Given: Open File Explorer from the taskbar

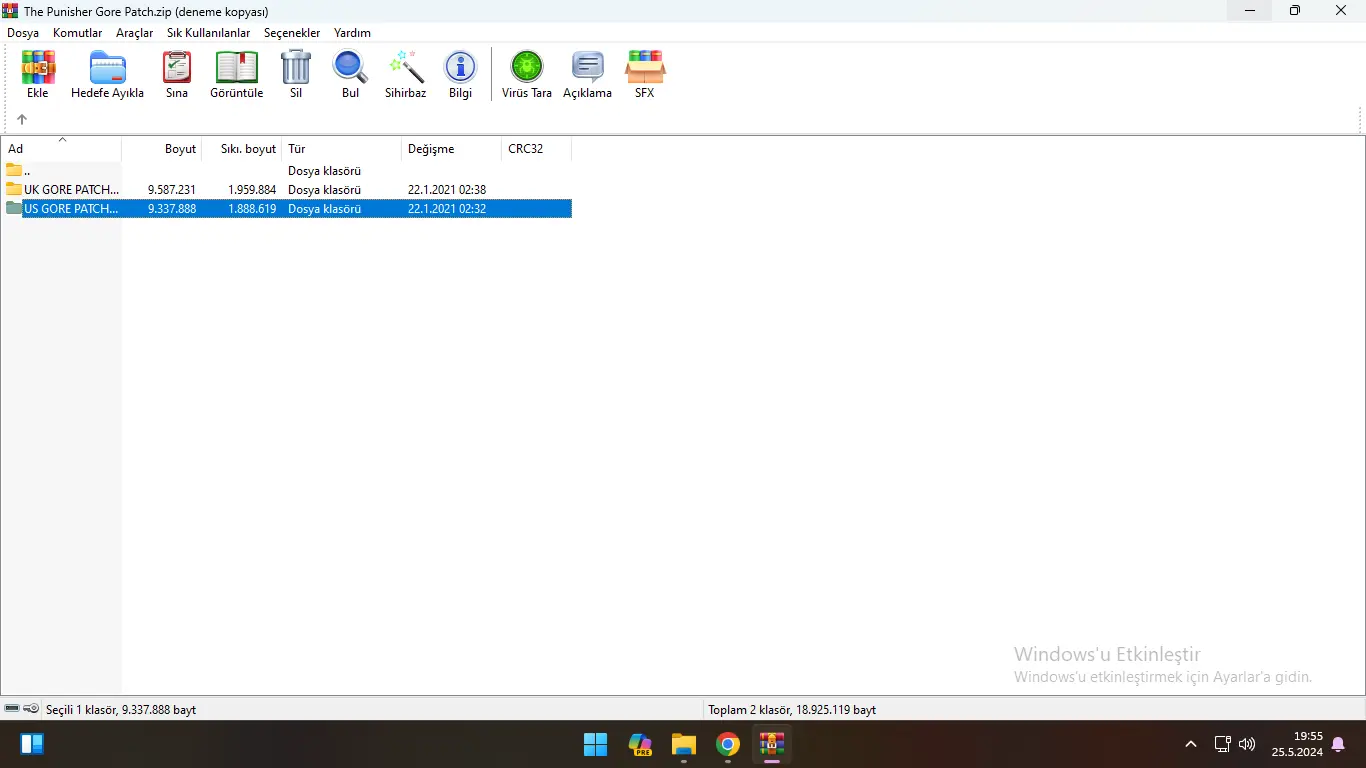Looking at the screenshot, I should (x=684, y=744).
